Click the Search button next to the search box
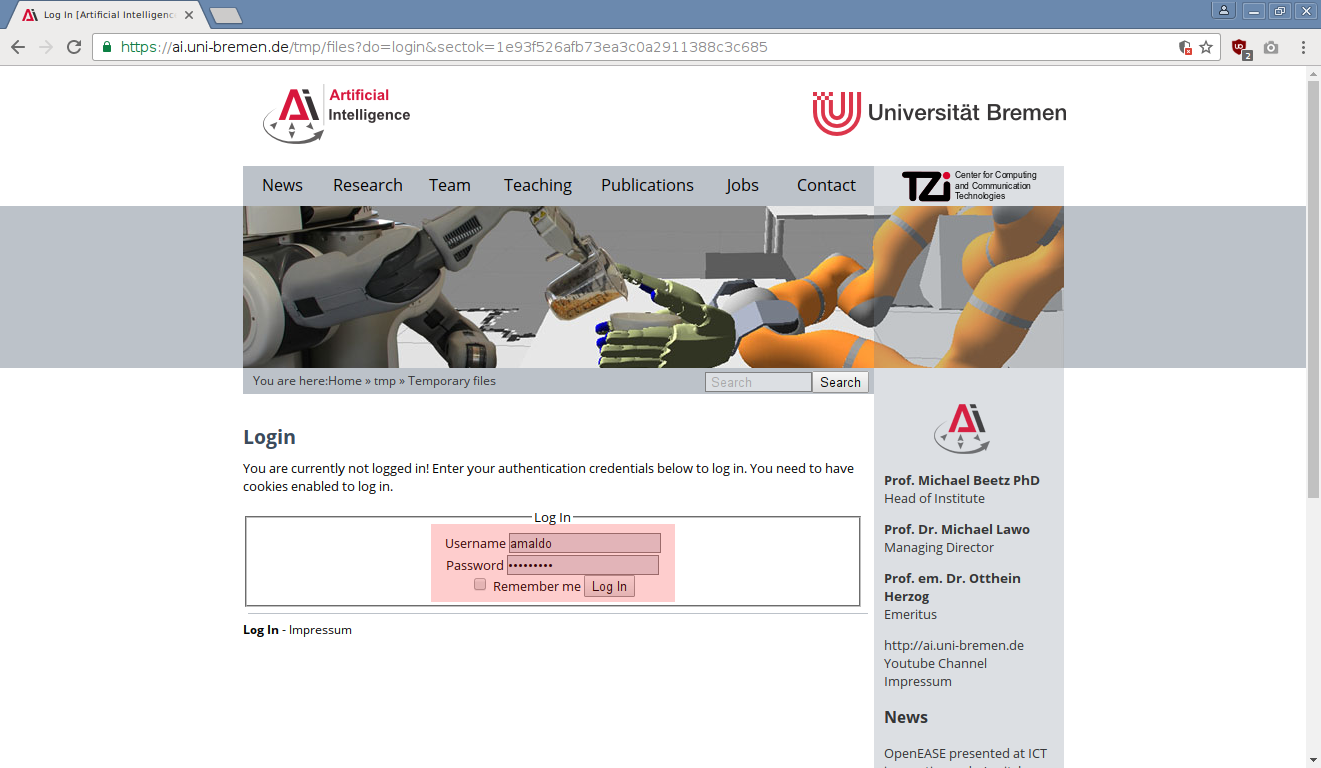1321x768 pixels. click(840, 382)
